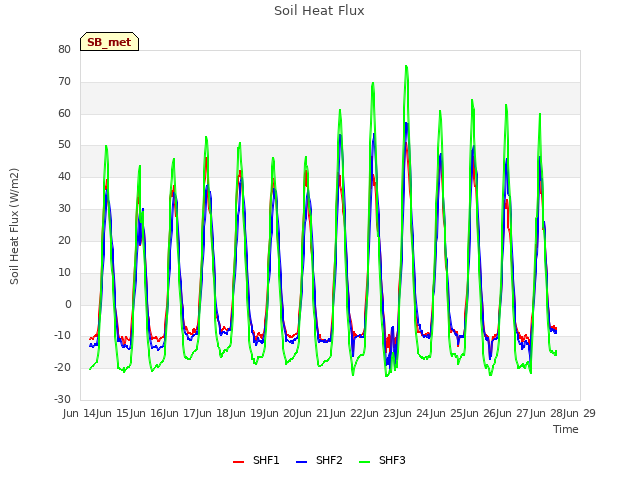
Task: Click the Jun 21 x-axis tick label
Action: click(314, 413)
